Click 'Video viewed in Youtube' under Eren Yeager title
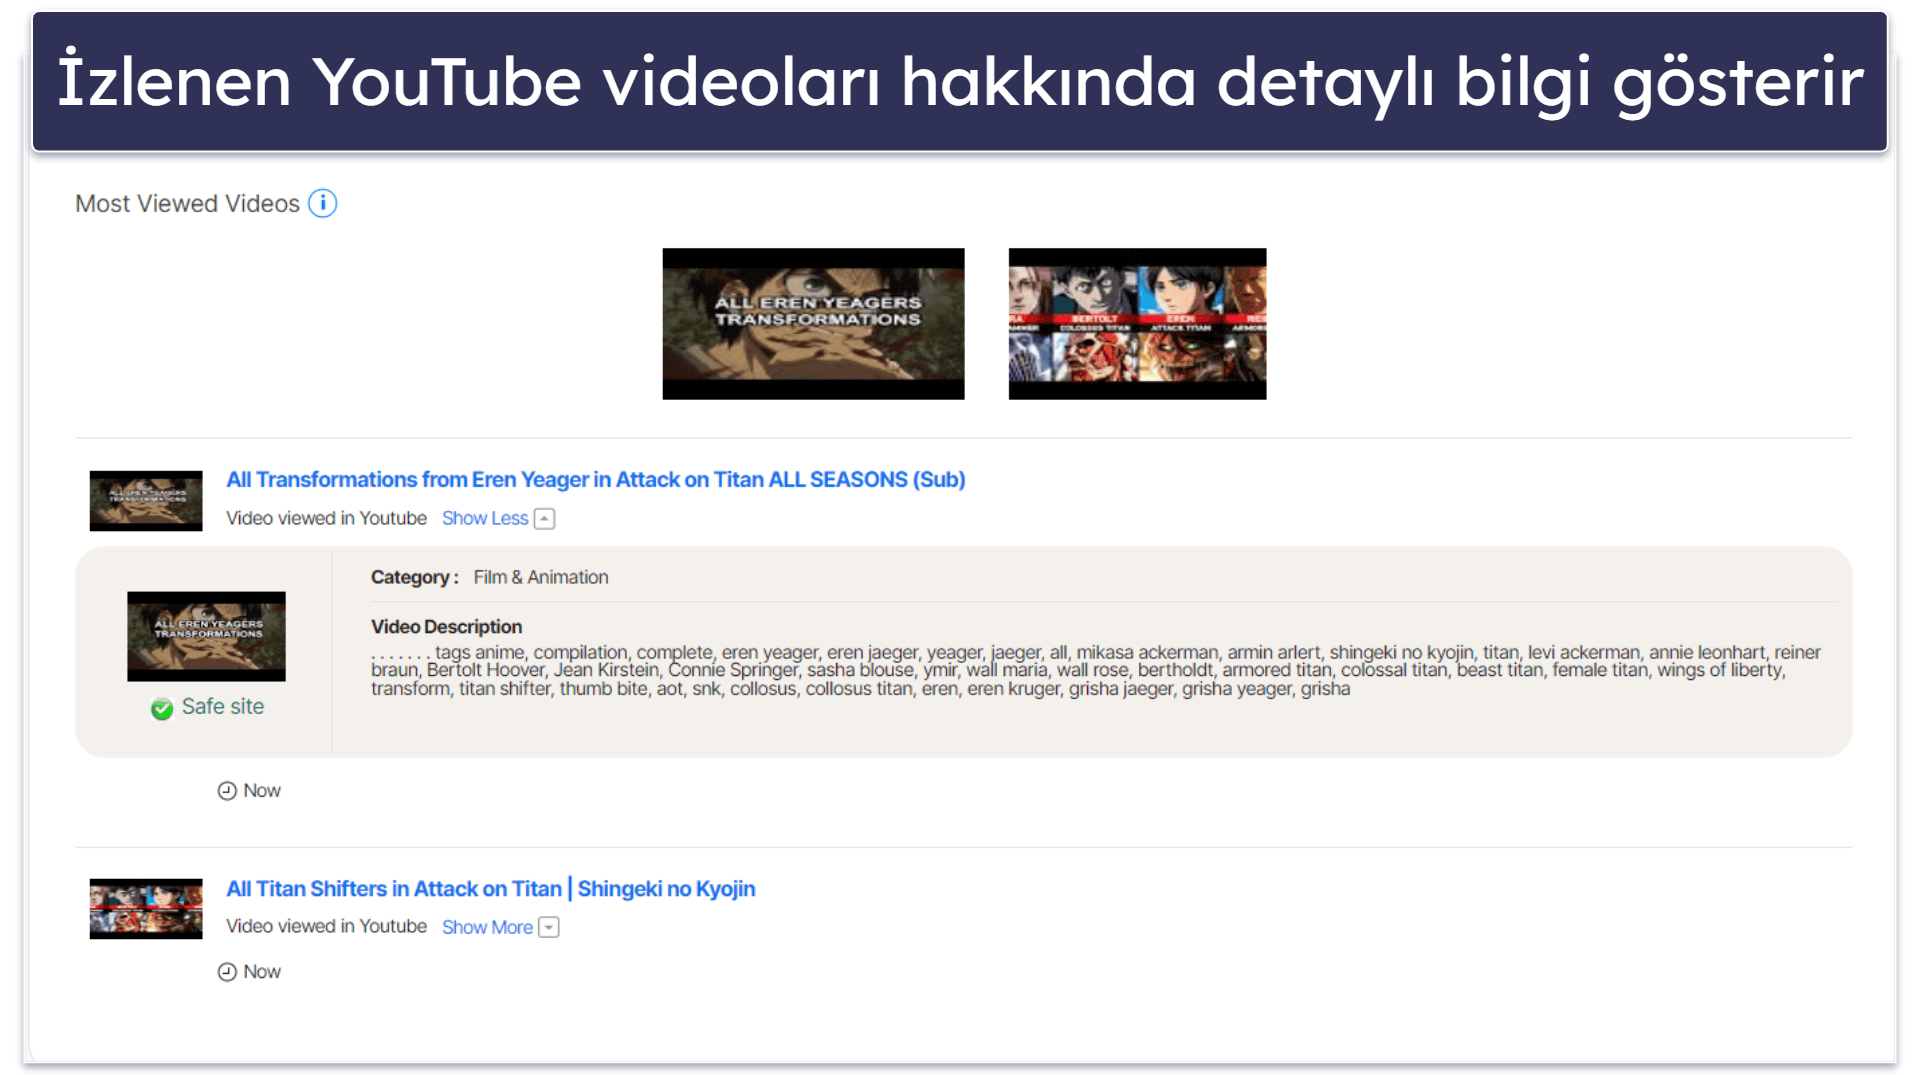 click(326, 518)
